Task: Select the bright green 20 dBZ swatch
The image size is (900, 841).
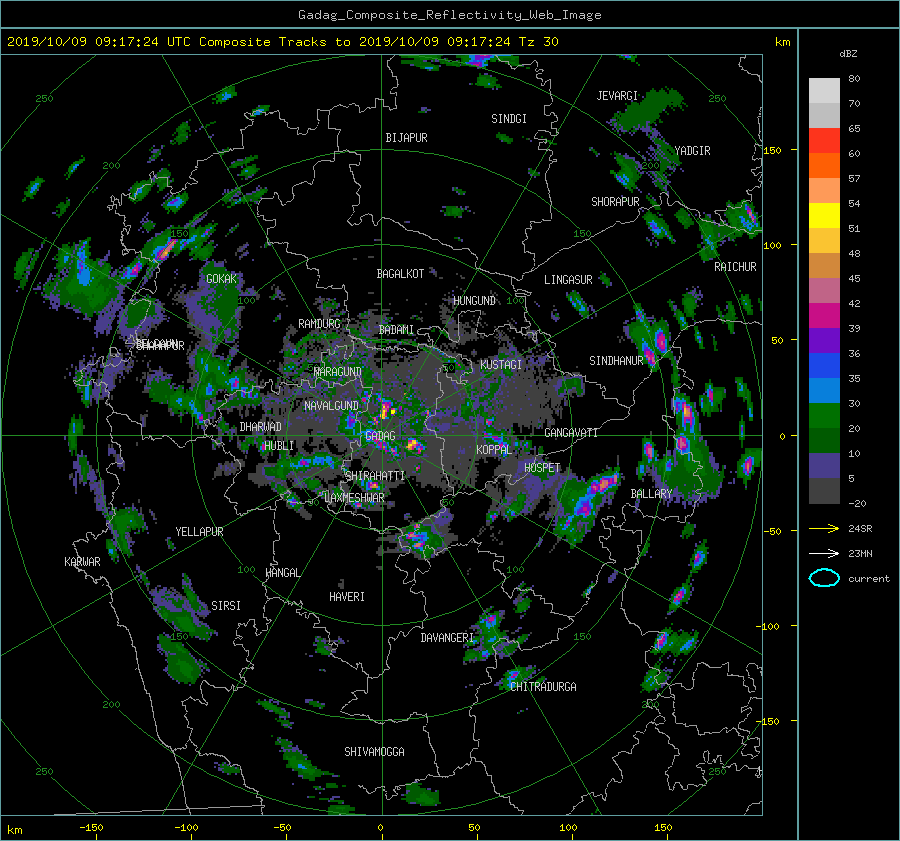Action: pos(824,416)
